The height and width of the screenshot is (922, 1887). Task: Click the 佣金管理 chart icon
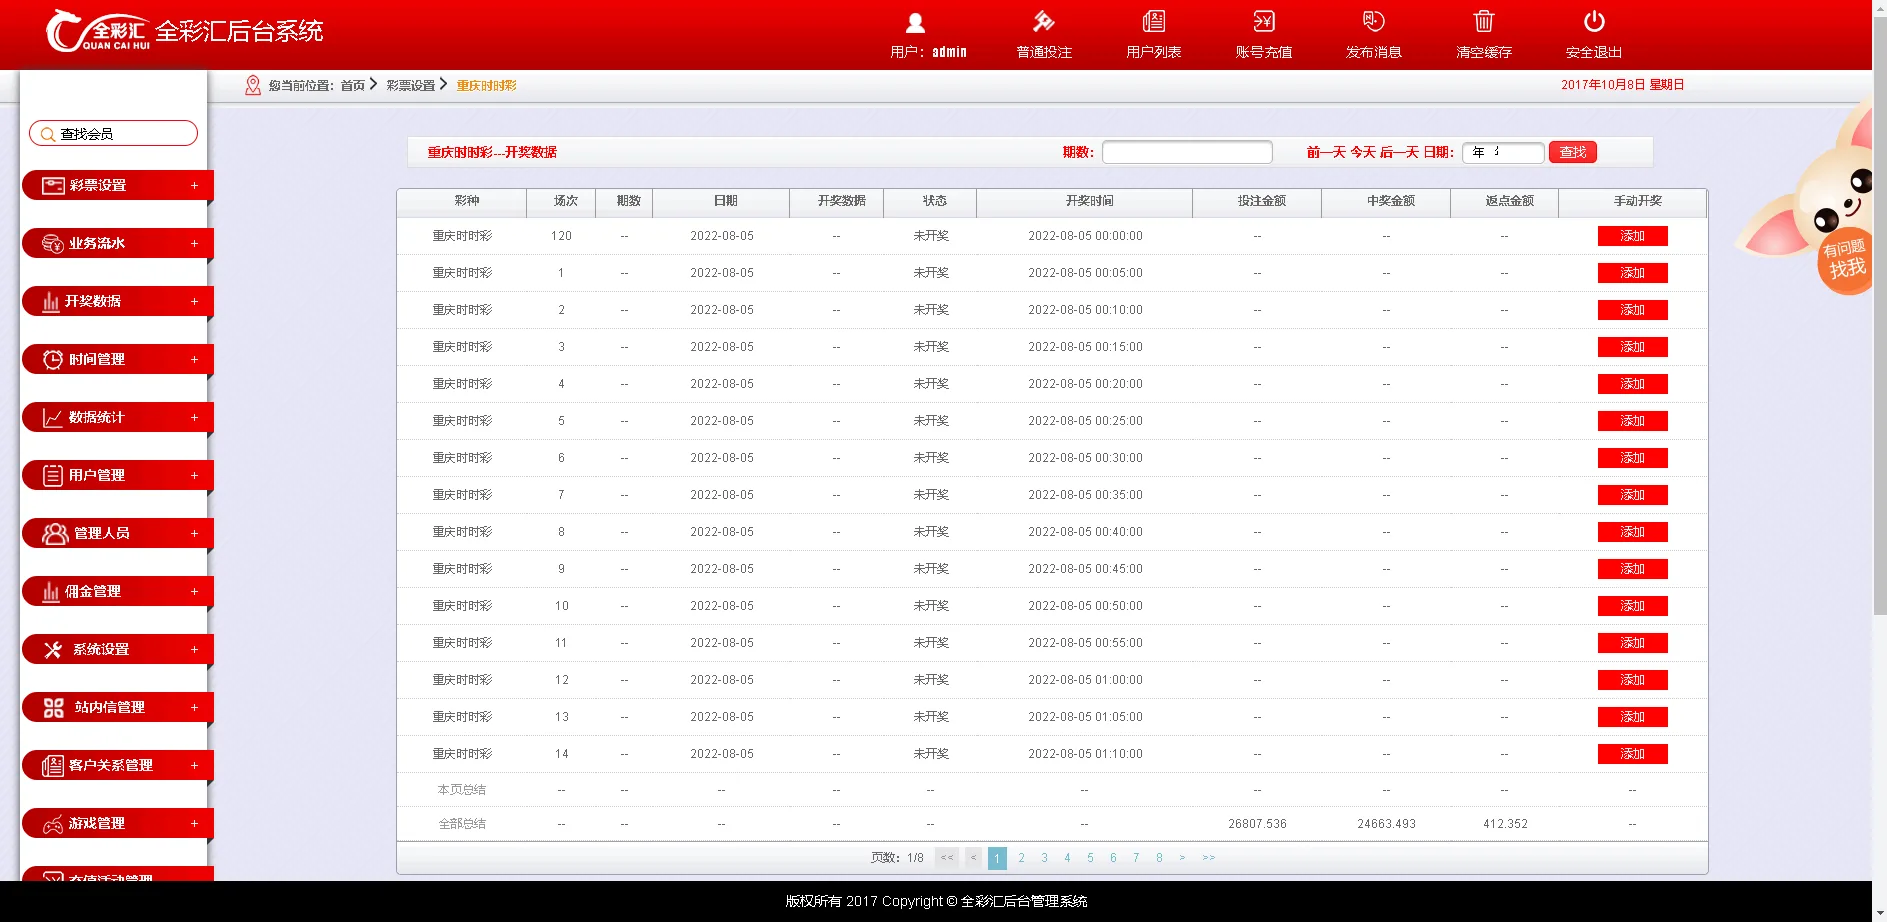pos(51,591)
